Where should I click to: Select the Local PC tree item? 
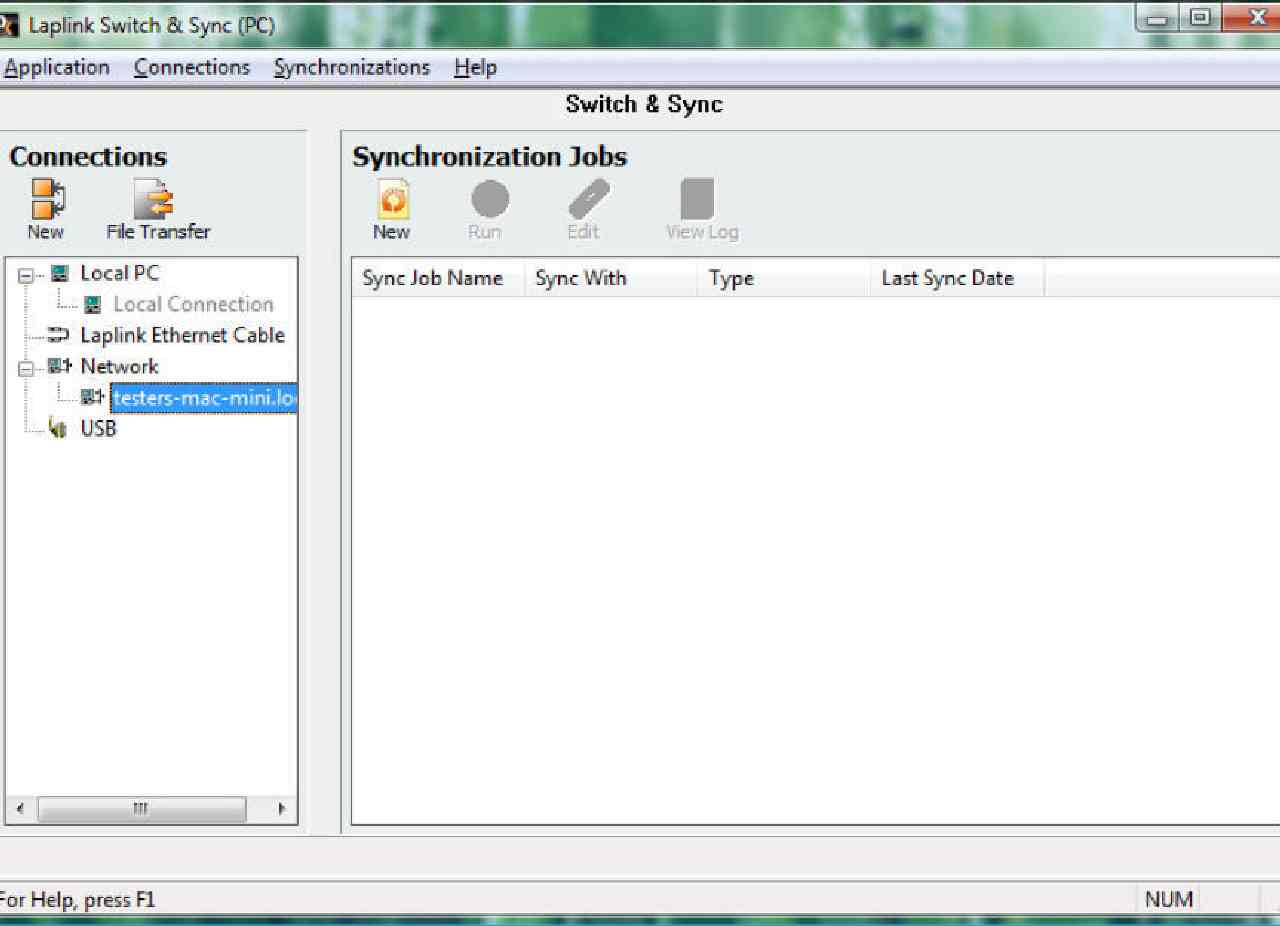tap(120, 273)
